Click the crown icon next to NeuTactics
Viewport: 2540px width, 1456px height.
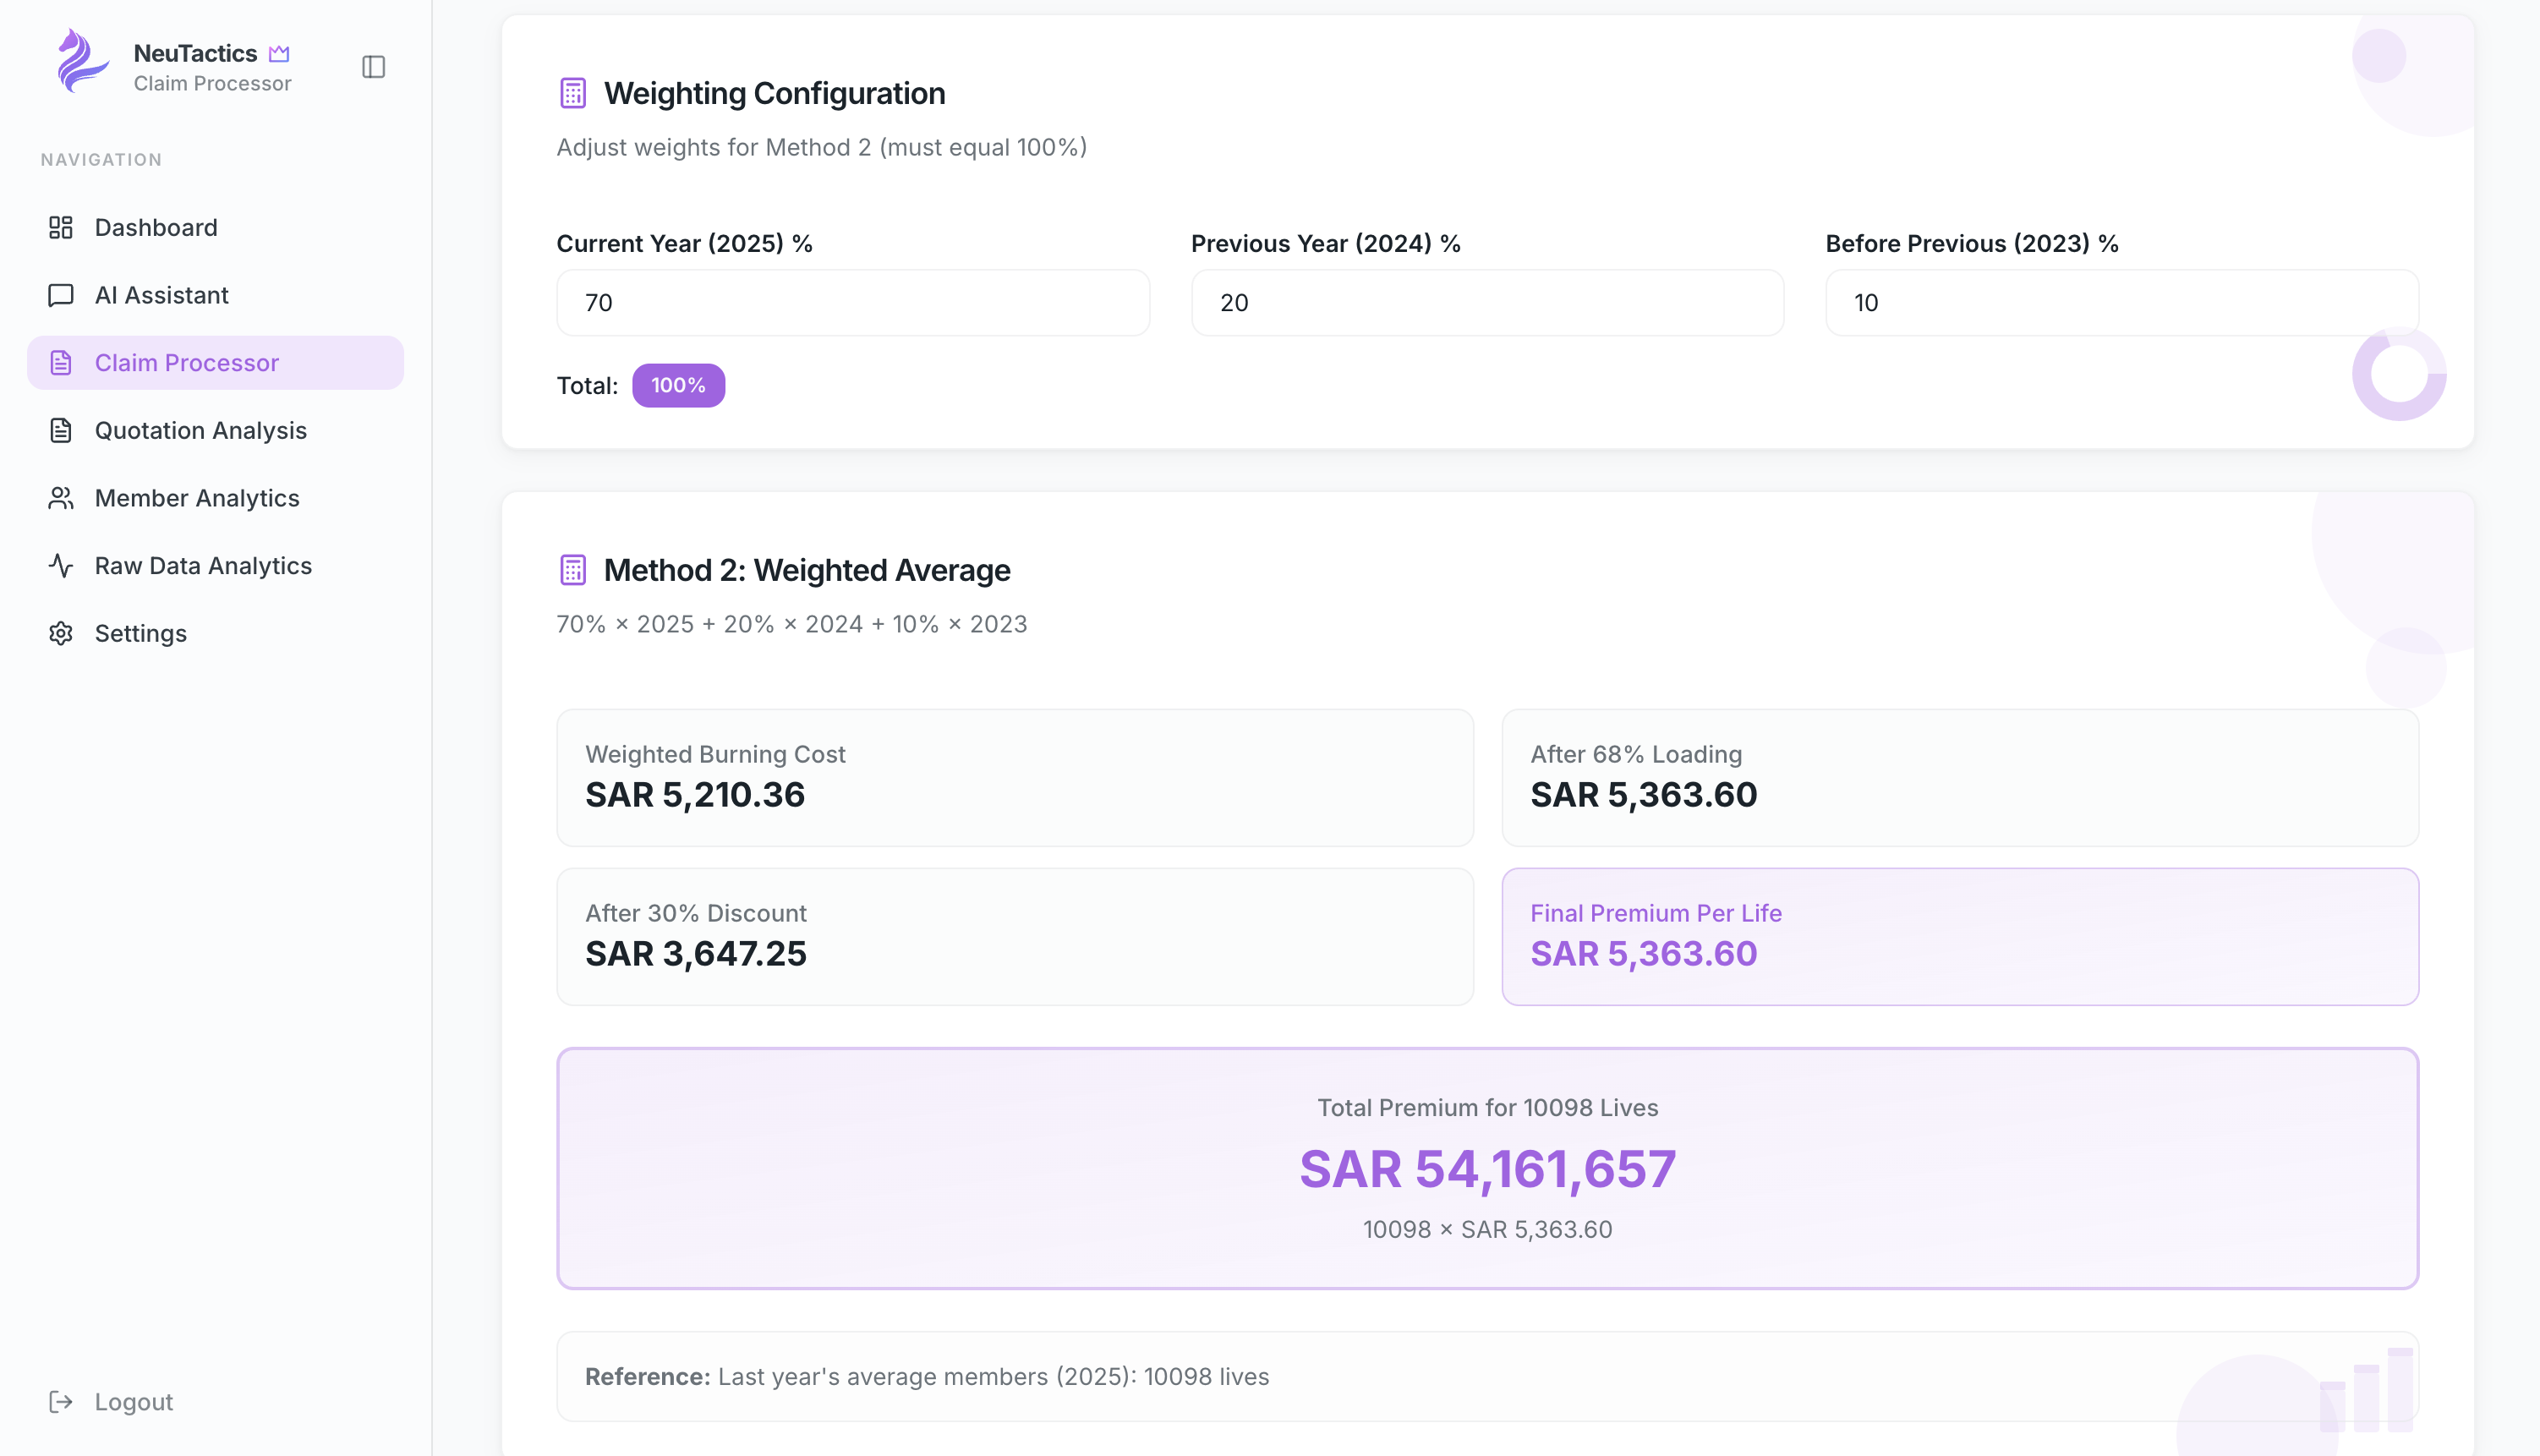pyautogui.click(x=279, y=53)
